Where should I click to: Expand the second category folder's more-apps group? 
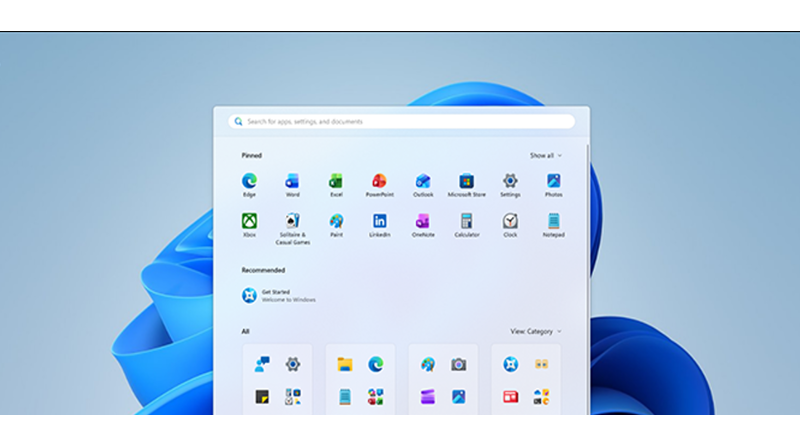[x=376, y=397]
